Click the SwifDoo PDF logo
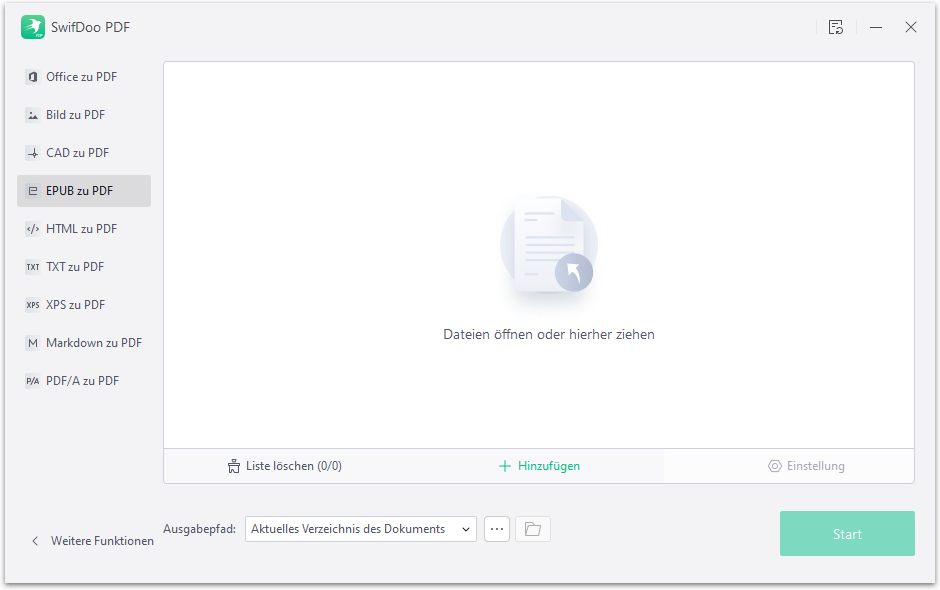 coord(33,27)
